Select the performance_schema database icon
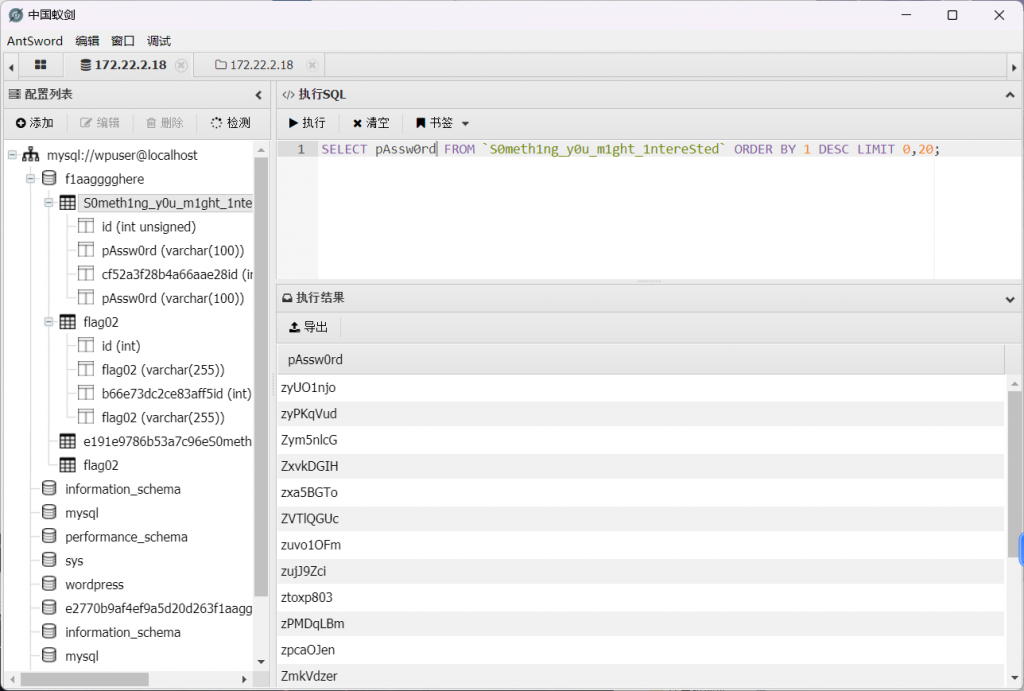Screen dimensions: 1024x691 point(49,536)
